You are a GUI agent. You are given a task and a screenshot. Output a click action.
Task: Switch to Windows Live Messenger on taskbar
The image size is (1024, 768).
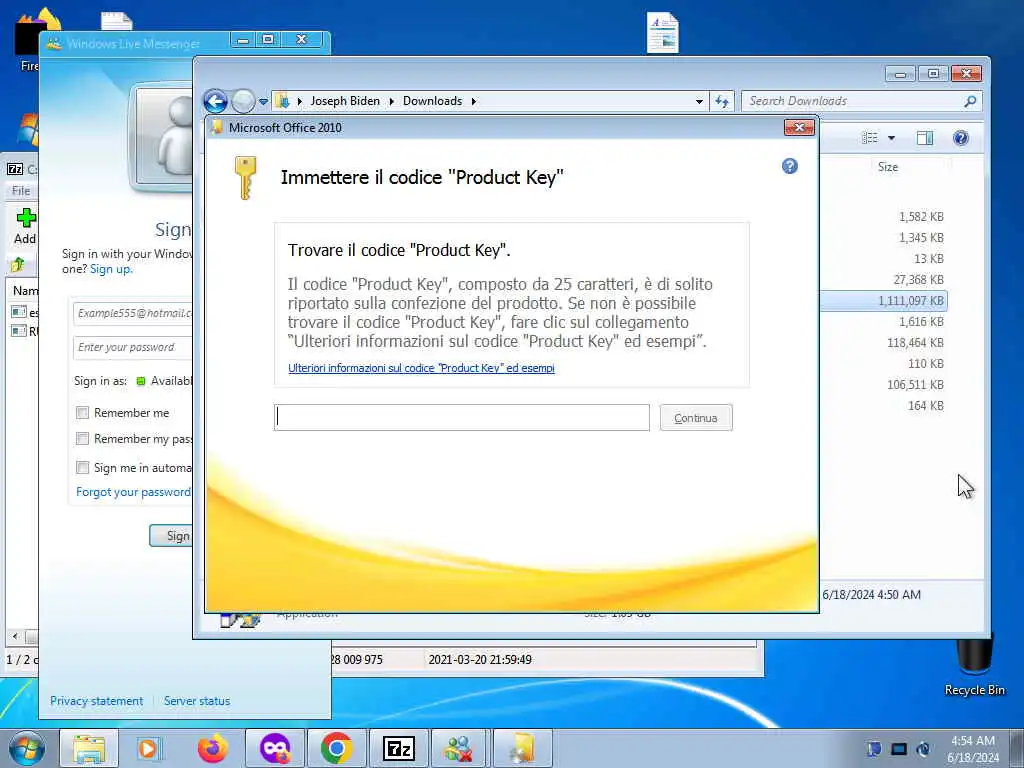460,748
